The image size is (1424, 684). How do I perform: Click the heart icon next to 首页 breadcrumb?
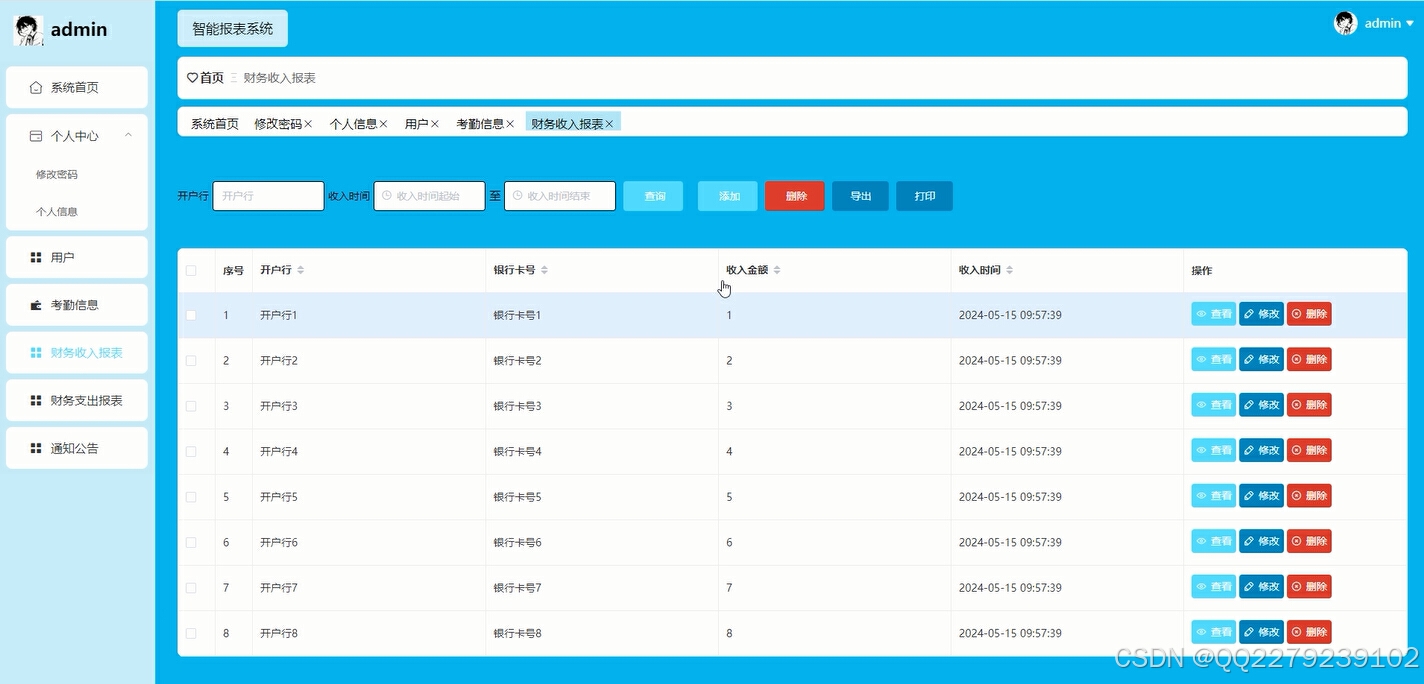193,77
